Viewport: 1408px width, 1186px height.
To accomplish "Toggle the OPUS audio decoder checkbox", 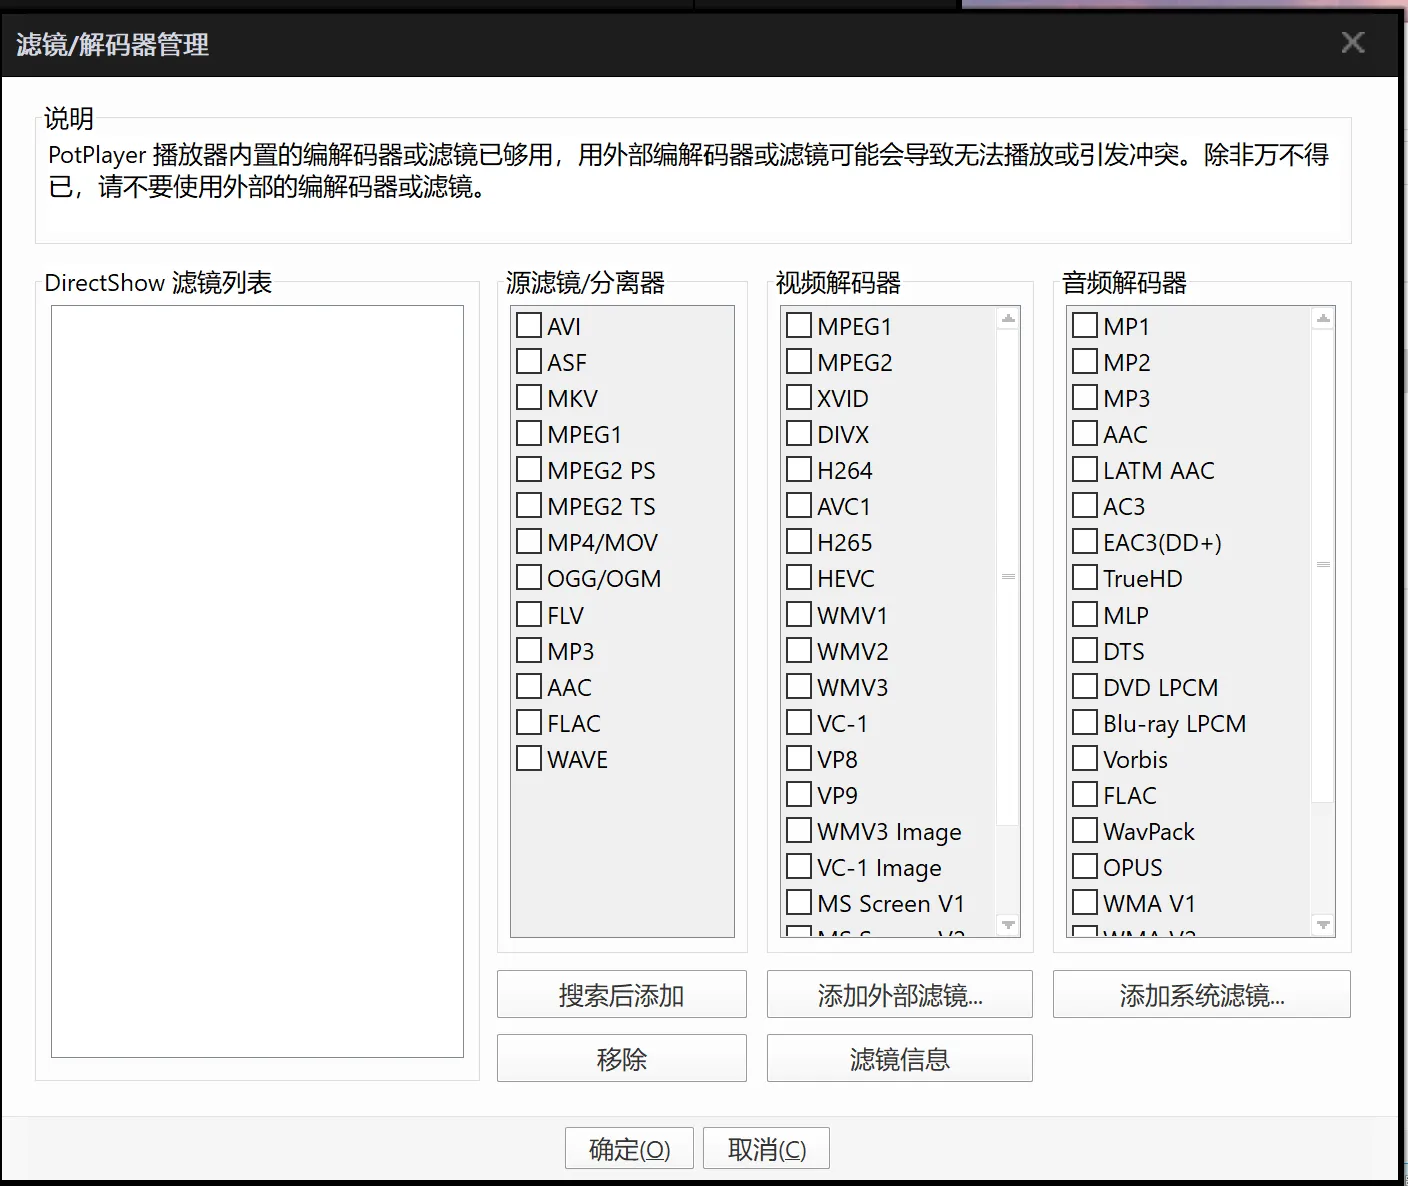I will pyautogui.click(x=1084, y=866).
